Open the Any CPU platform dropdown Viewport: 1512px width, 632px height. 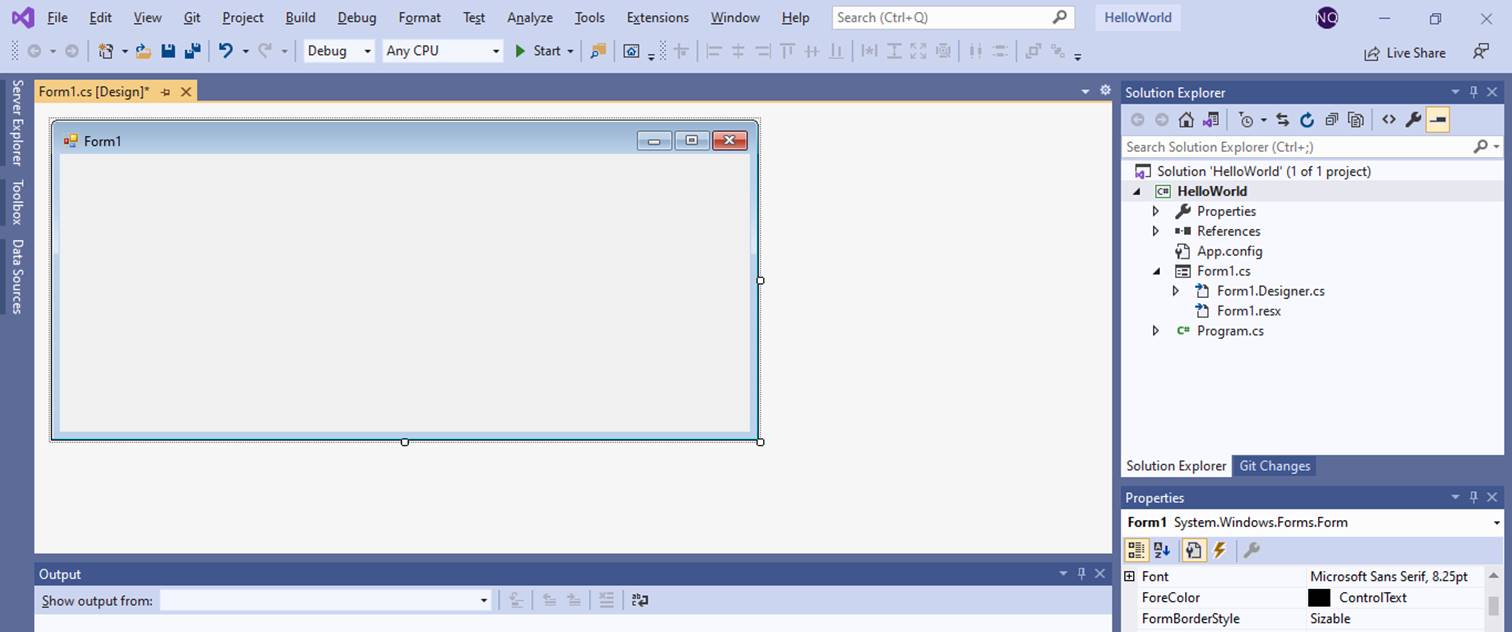coord(497,50)
